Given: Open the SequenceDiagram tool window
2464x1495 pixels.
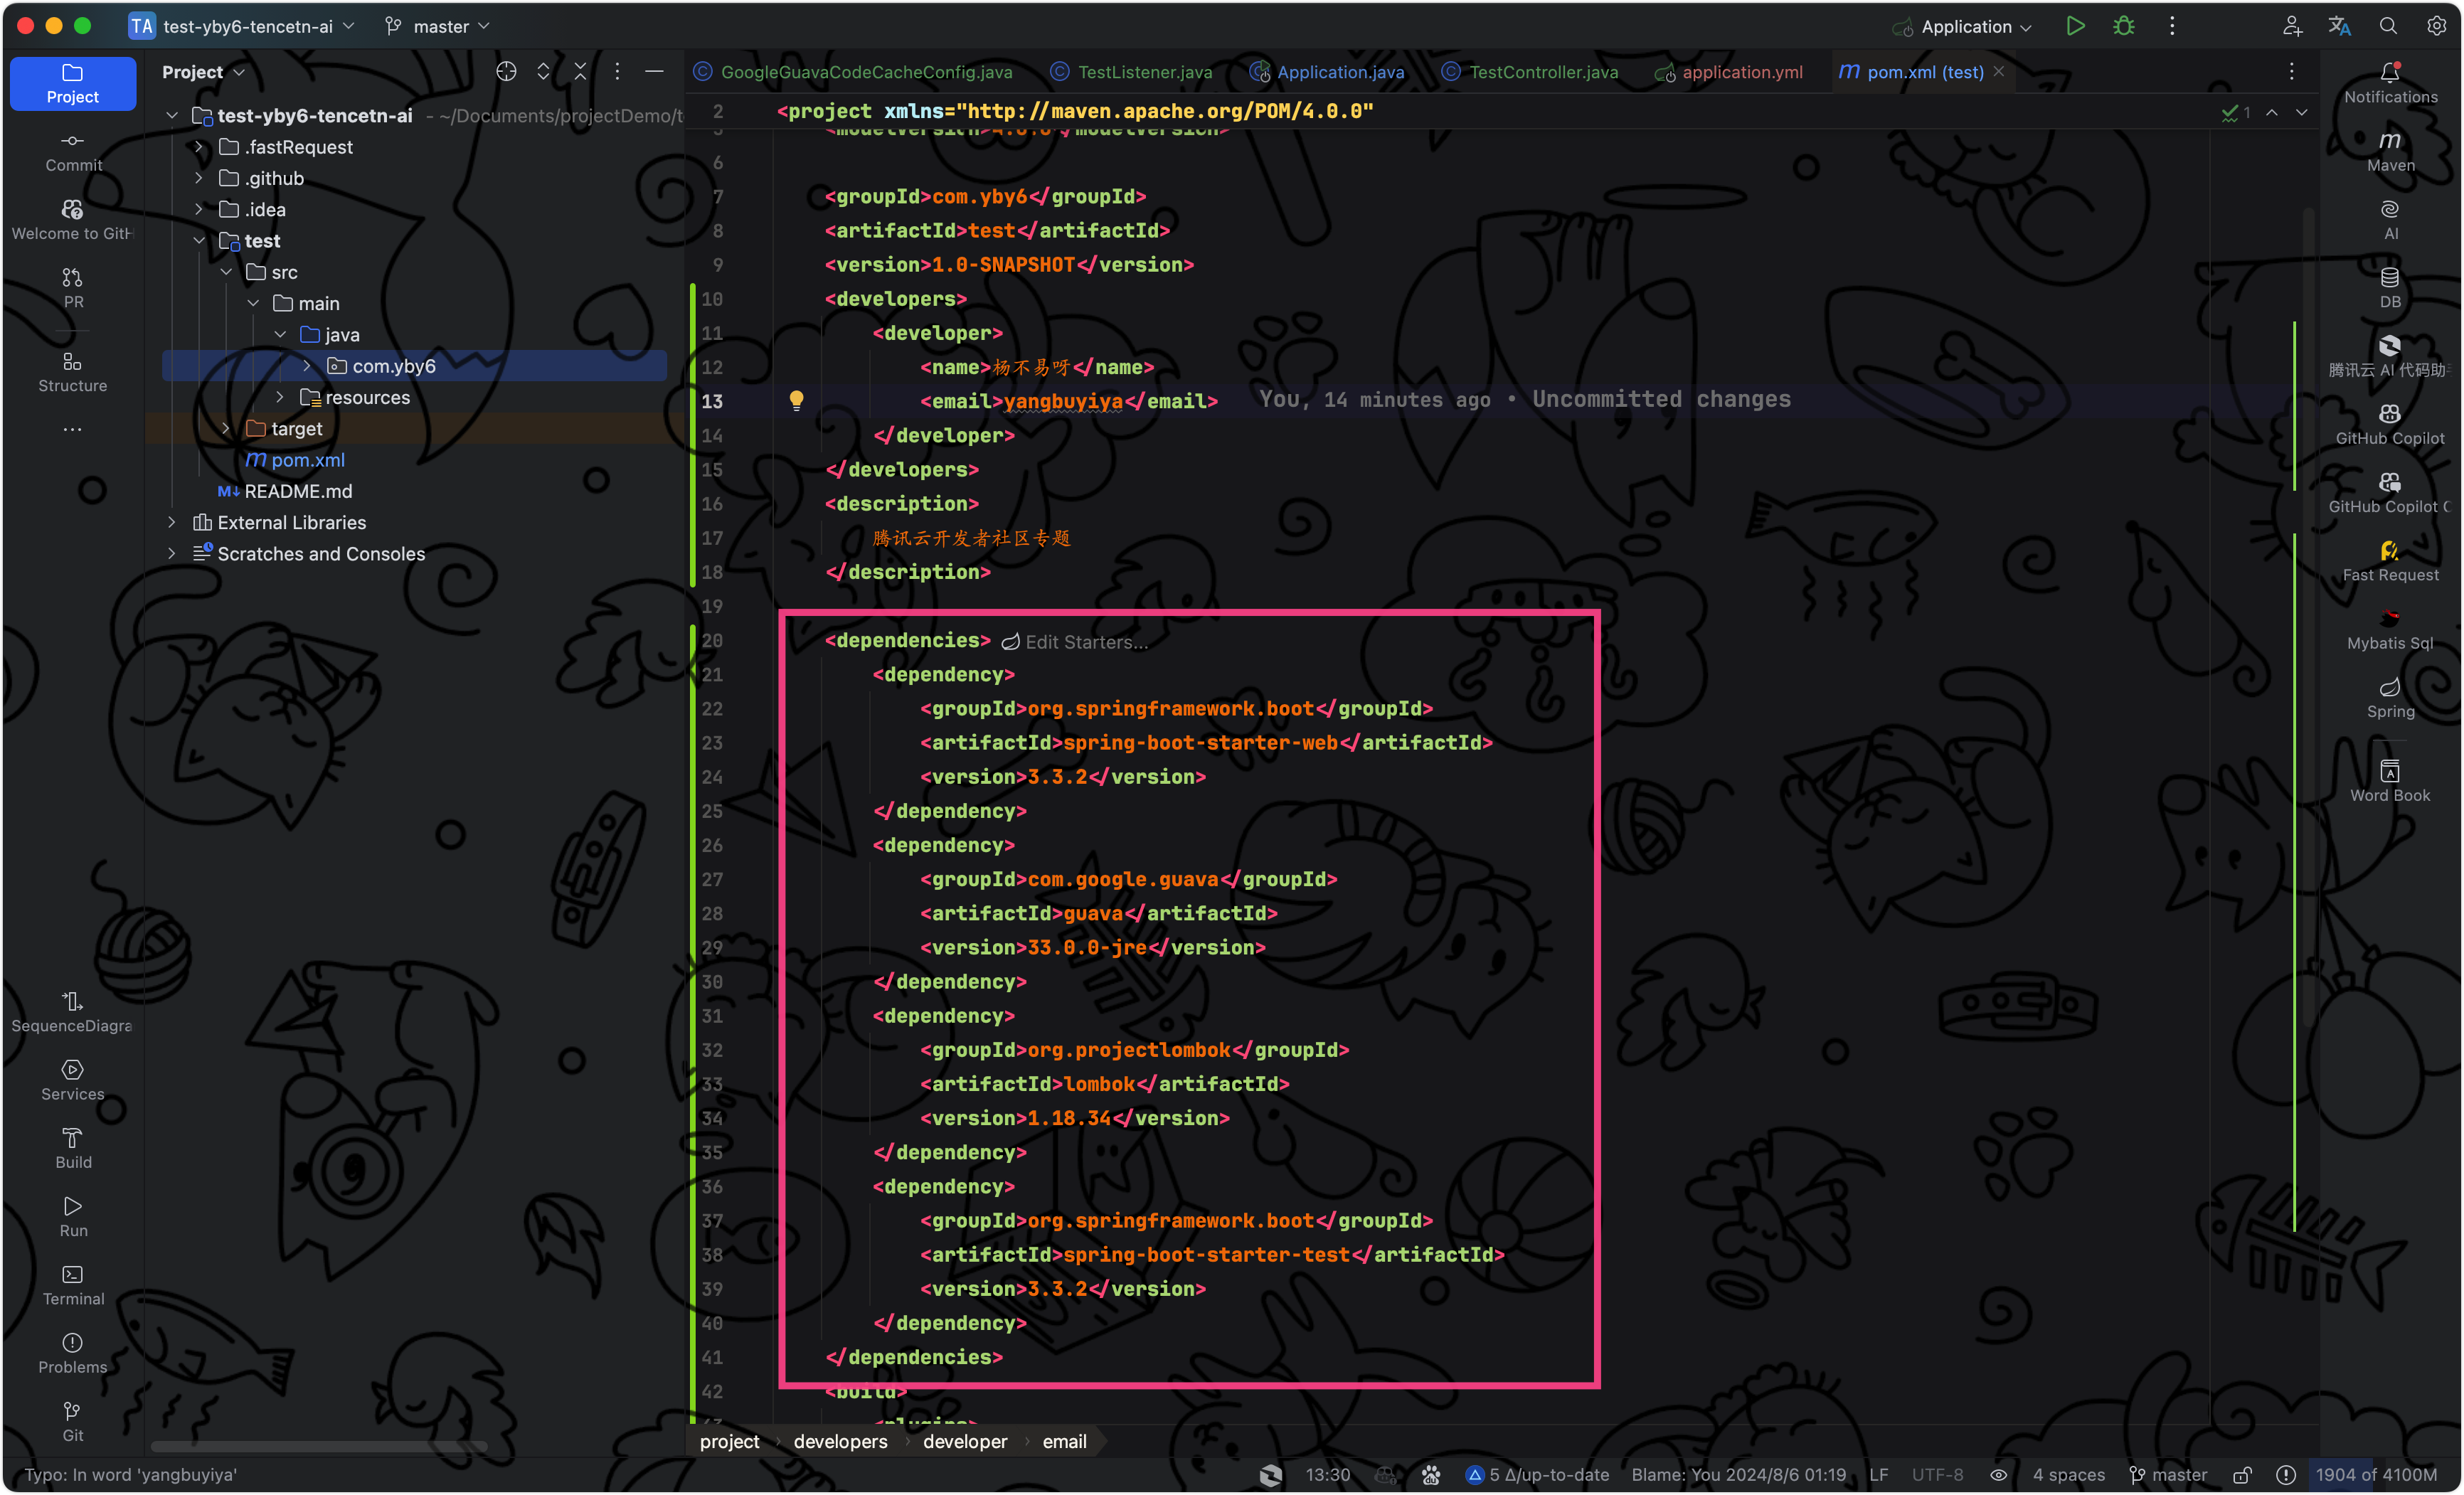Looking at the screenshot, I should [x=73, y=1012].
